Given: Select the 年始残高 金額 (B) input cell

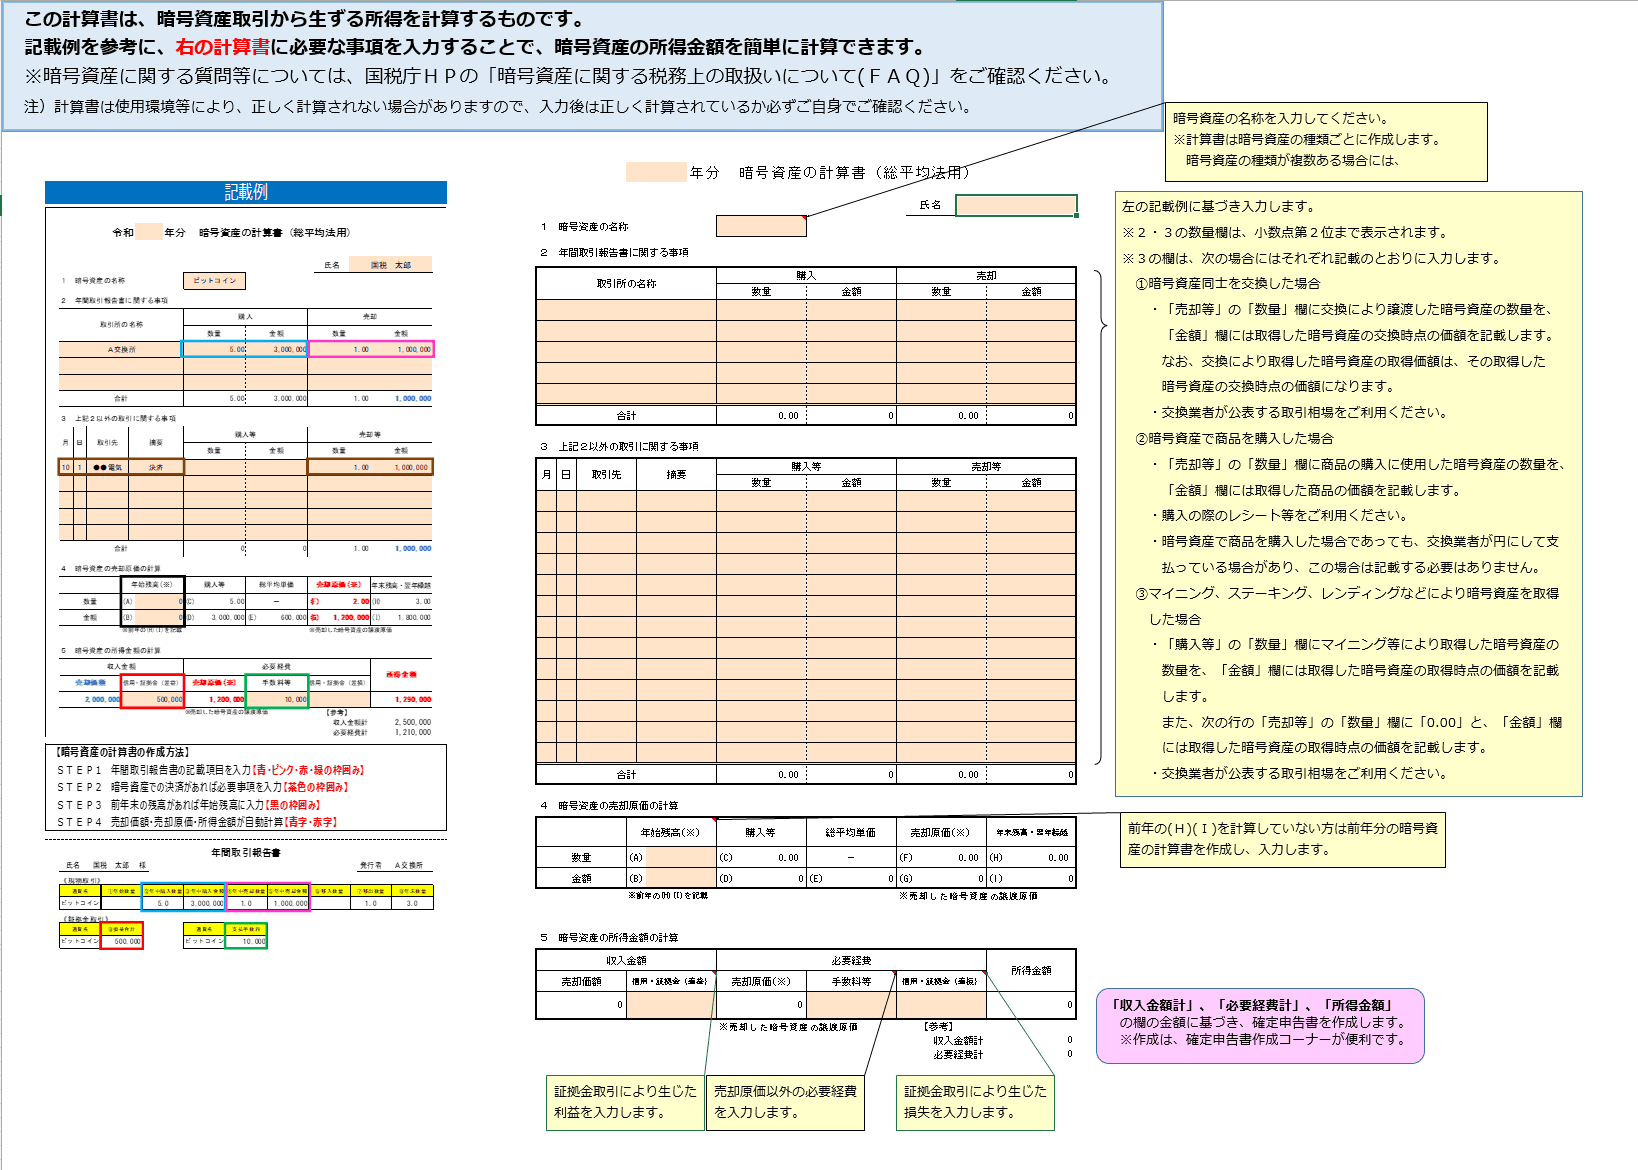Looking at the screenshot, I should [x=680, y=879].
